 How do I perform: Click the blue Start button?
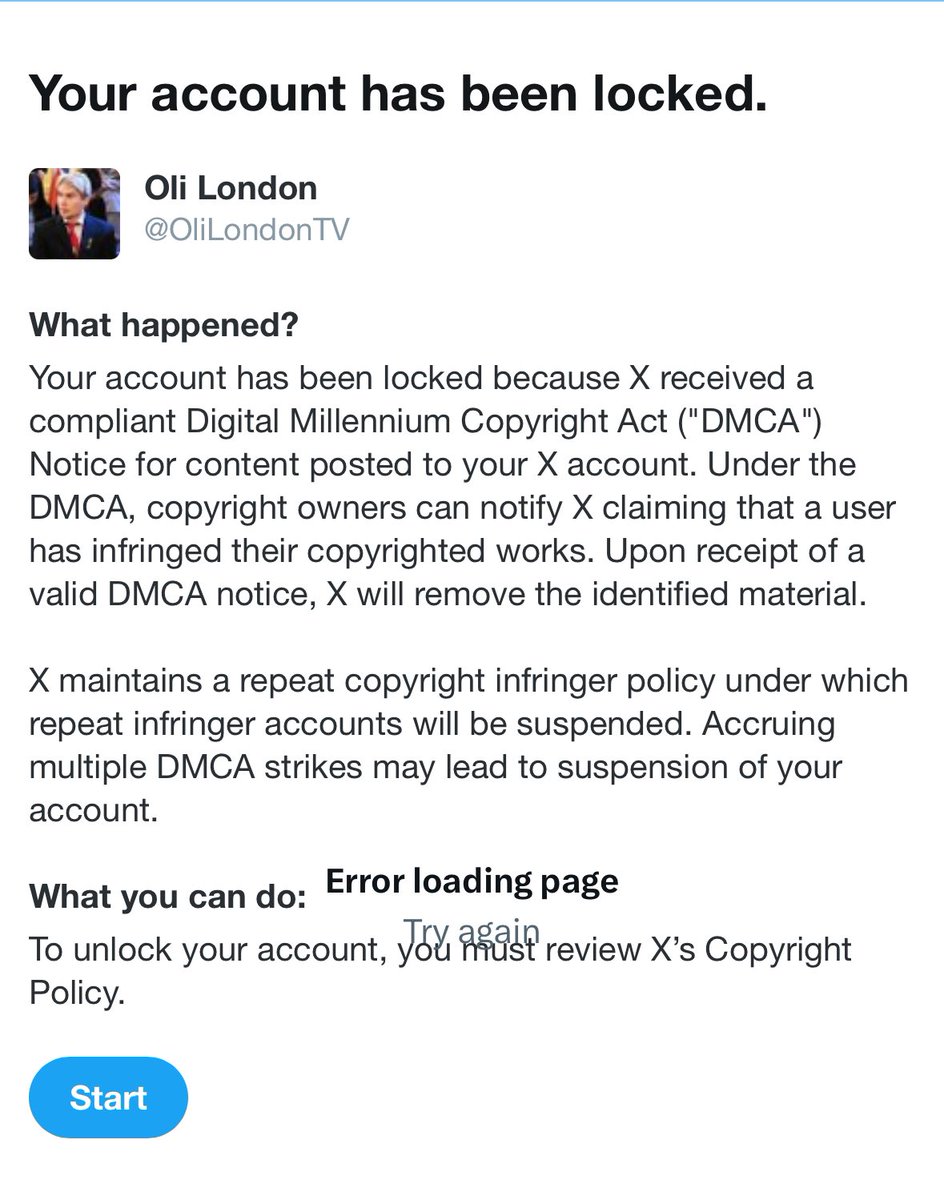[x=108, y=1097]
